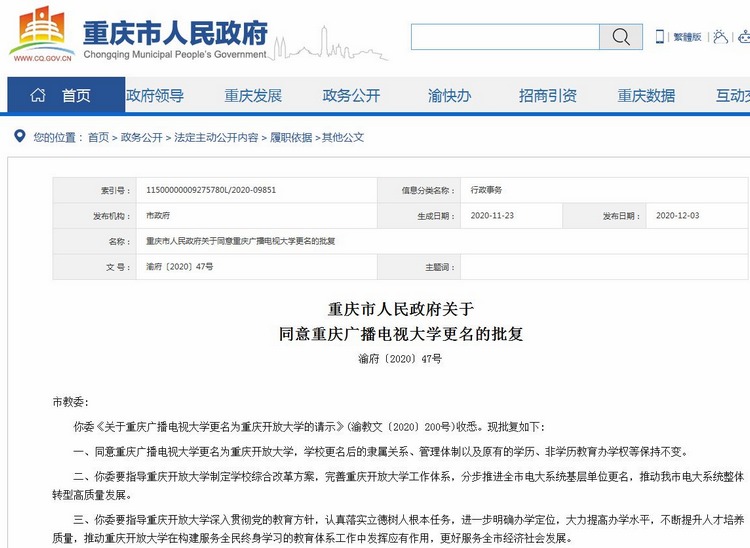This screenshot has width=750, height=548.
Task: Open the 政府领导 menu
Action: 155,96
